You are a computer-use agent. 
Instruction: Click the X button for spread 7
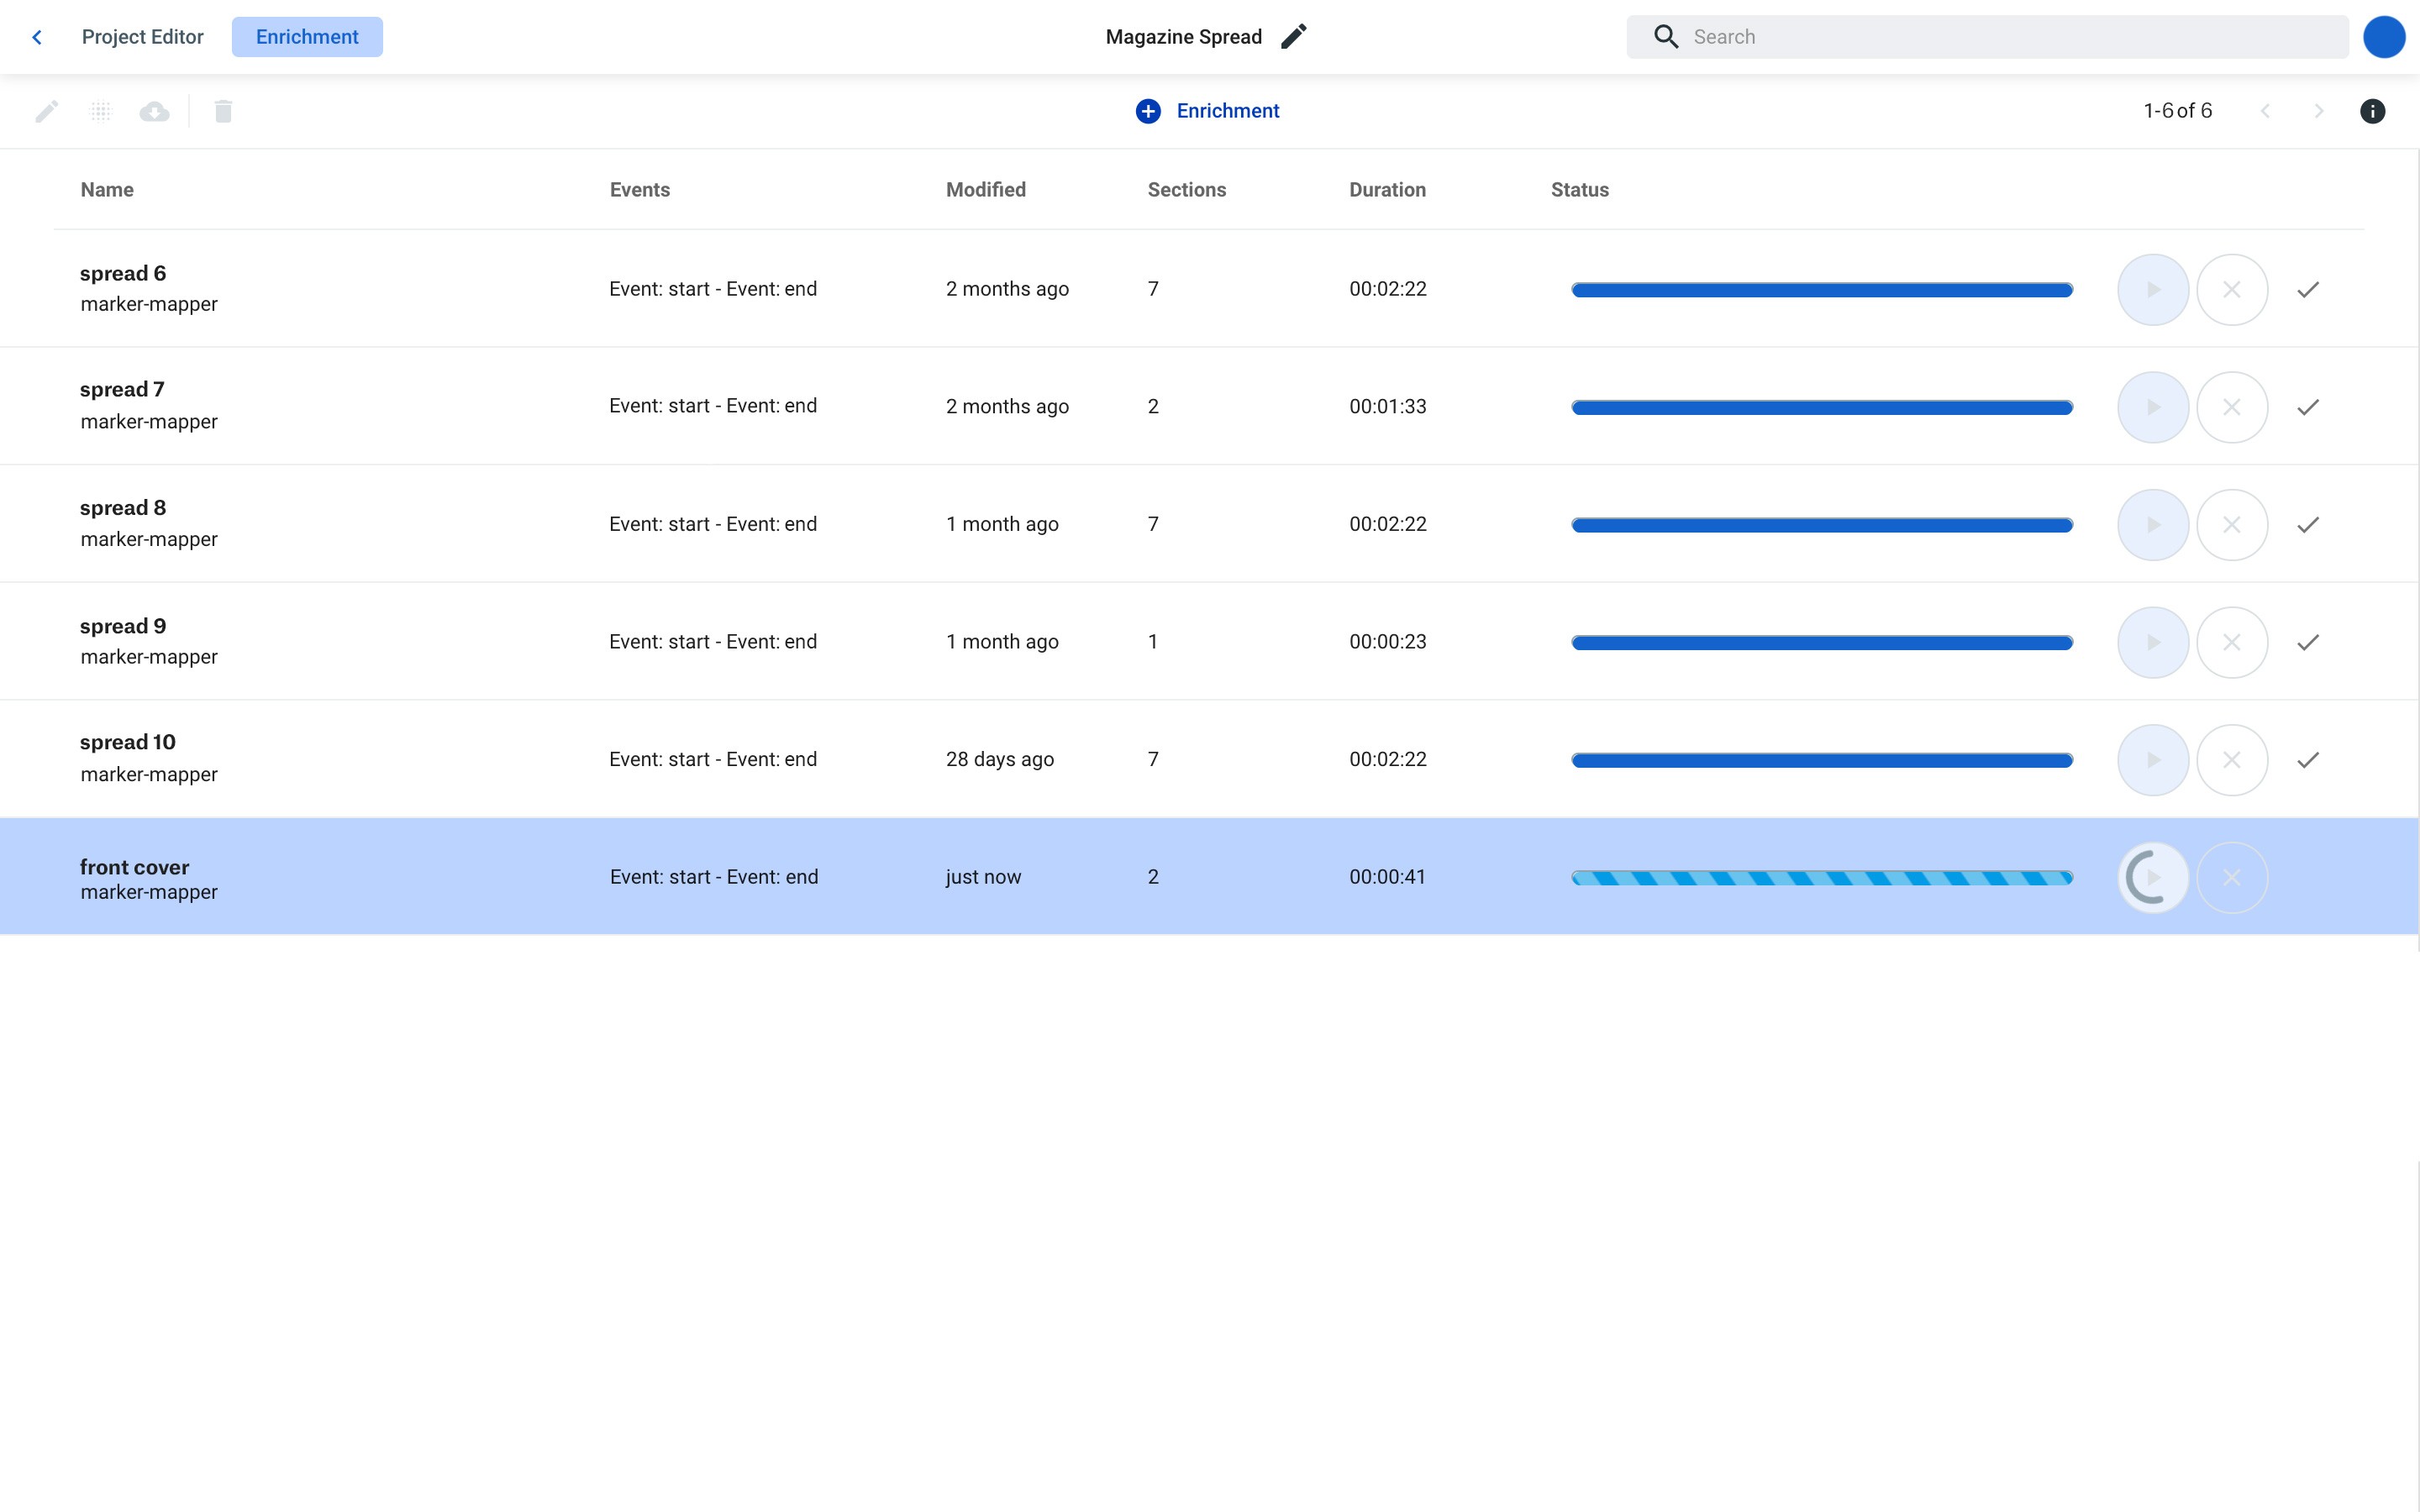coord(2231,407)
